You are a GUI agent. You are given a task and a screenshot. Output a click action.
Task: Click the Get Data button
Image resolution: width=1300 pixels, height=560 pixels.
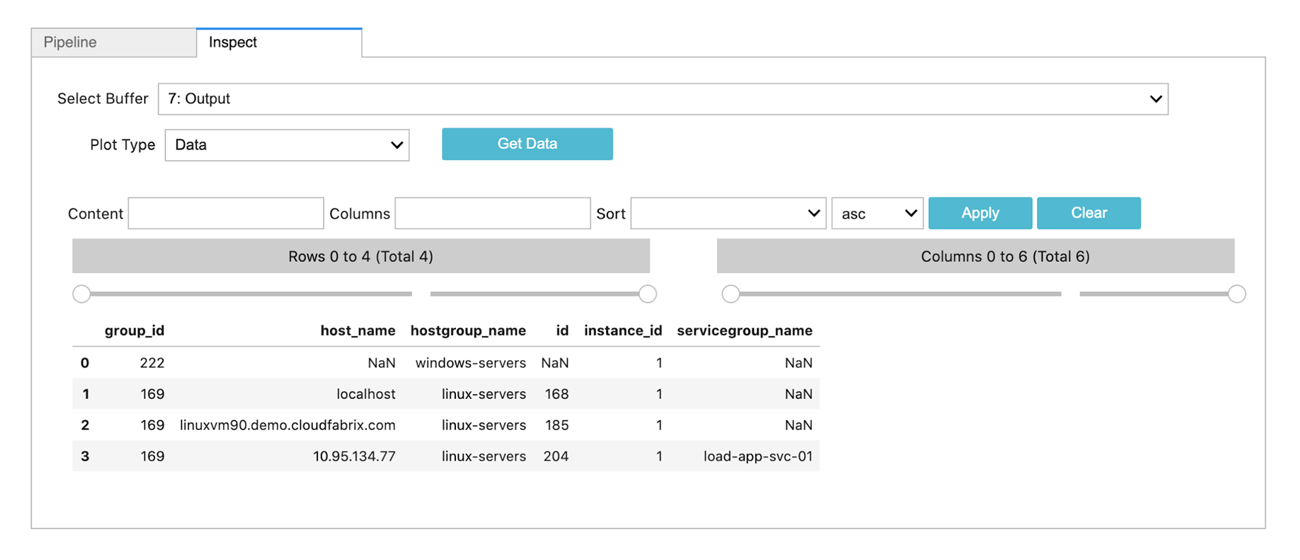click(x=527, y=144)
